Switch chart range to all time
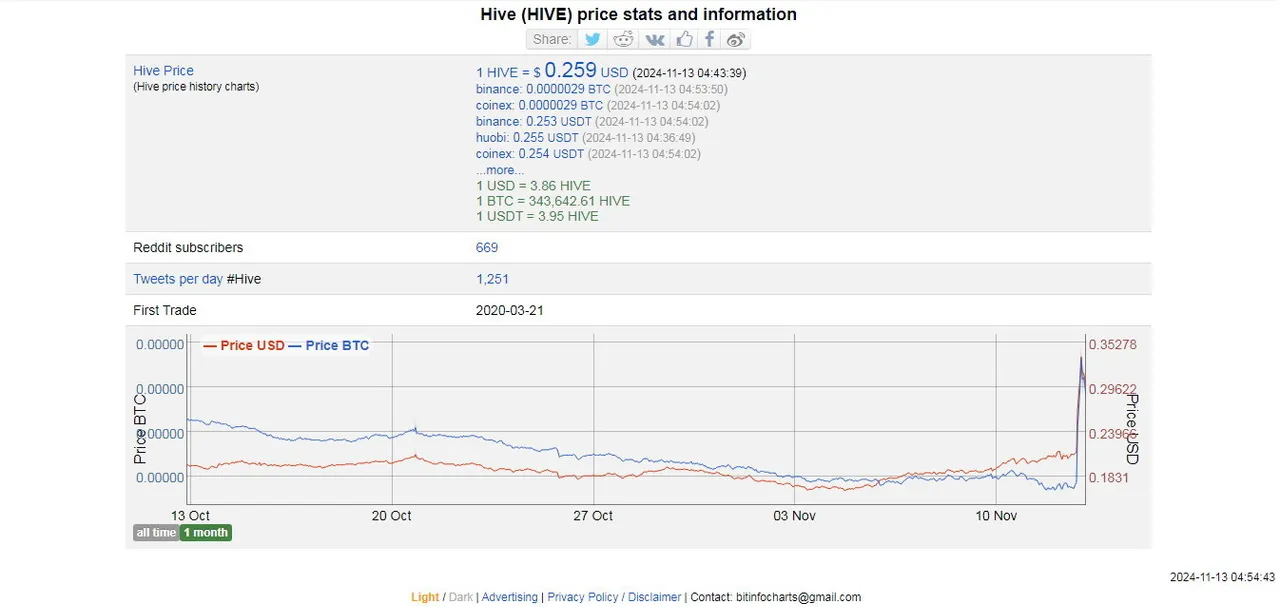This screenshot has width=1280, height=607. coord(156,533)
